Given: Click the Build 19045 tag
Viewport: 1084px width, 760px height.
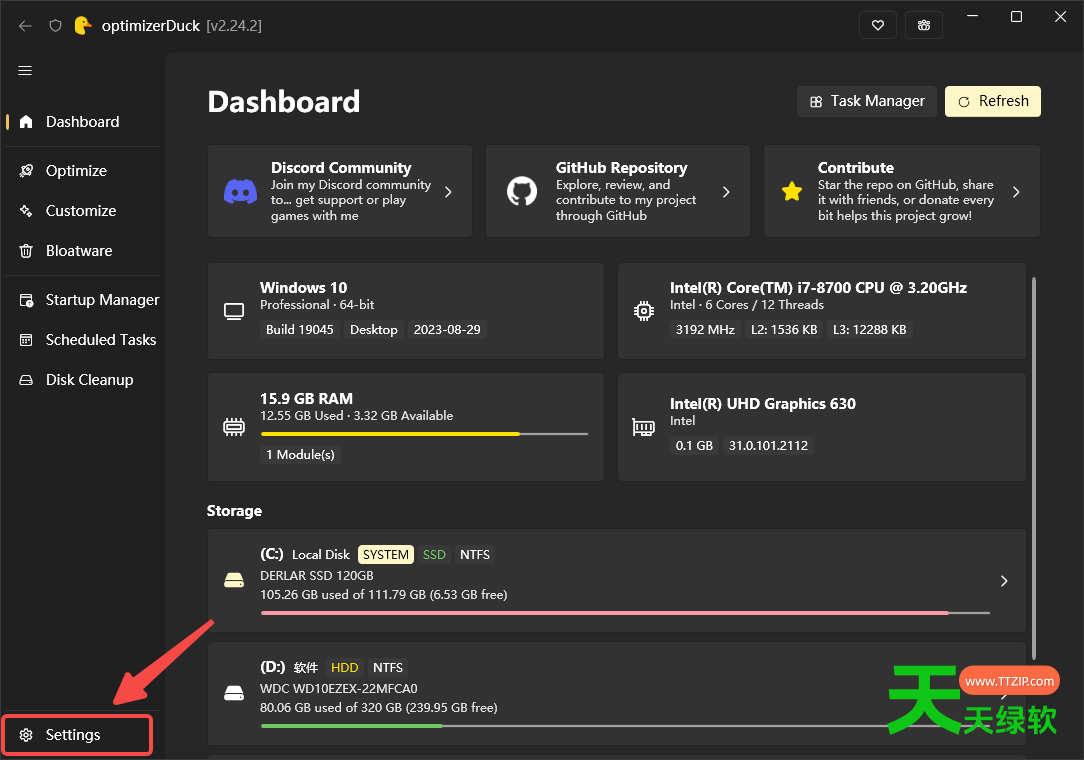Looking at the screenshot, I should 300,330.
